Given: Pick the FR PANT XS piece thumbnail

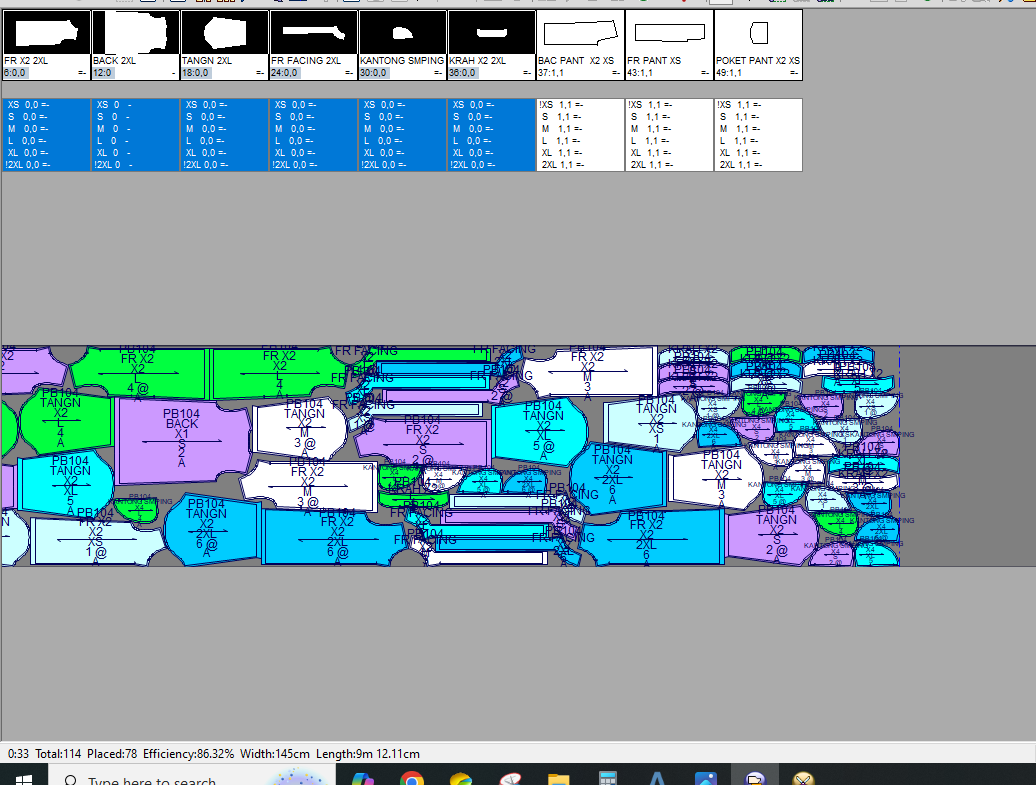Looking at the screenshot, I should click(669, 32).
